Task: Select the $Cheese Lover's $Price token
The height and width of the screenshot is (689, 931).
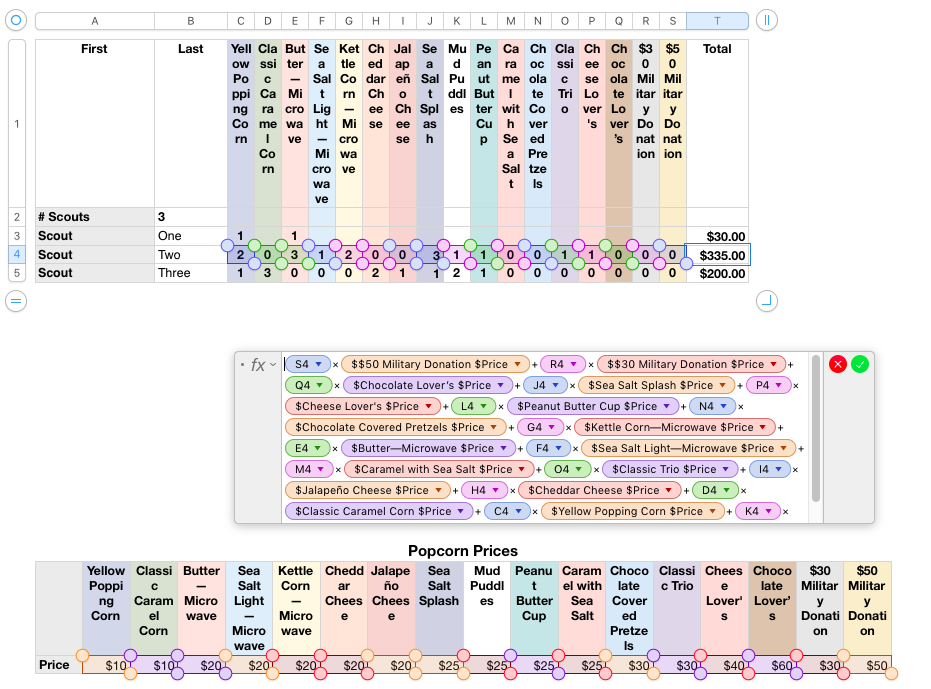Action: click(363, 406)
